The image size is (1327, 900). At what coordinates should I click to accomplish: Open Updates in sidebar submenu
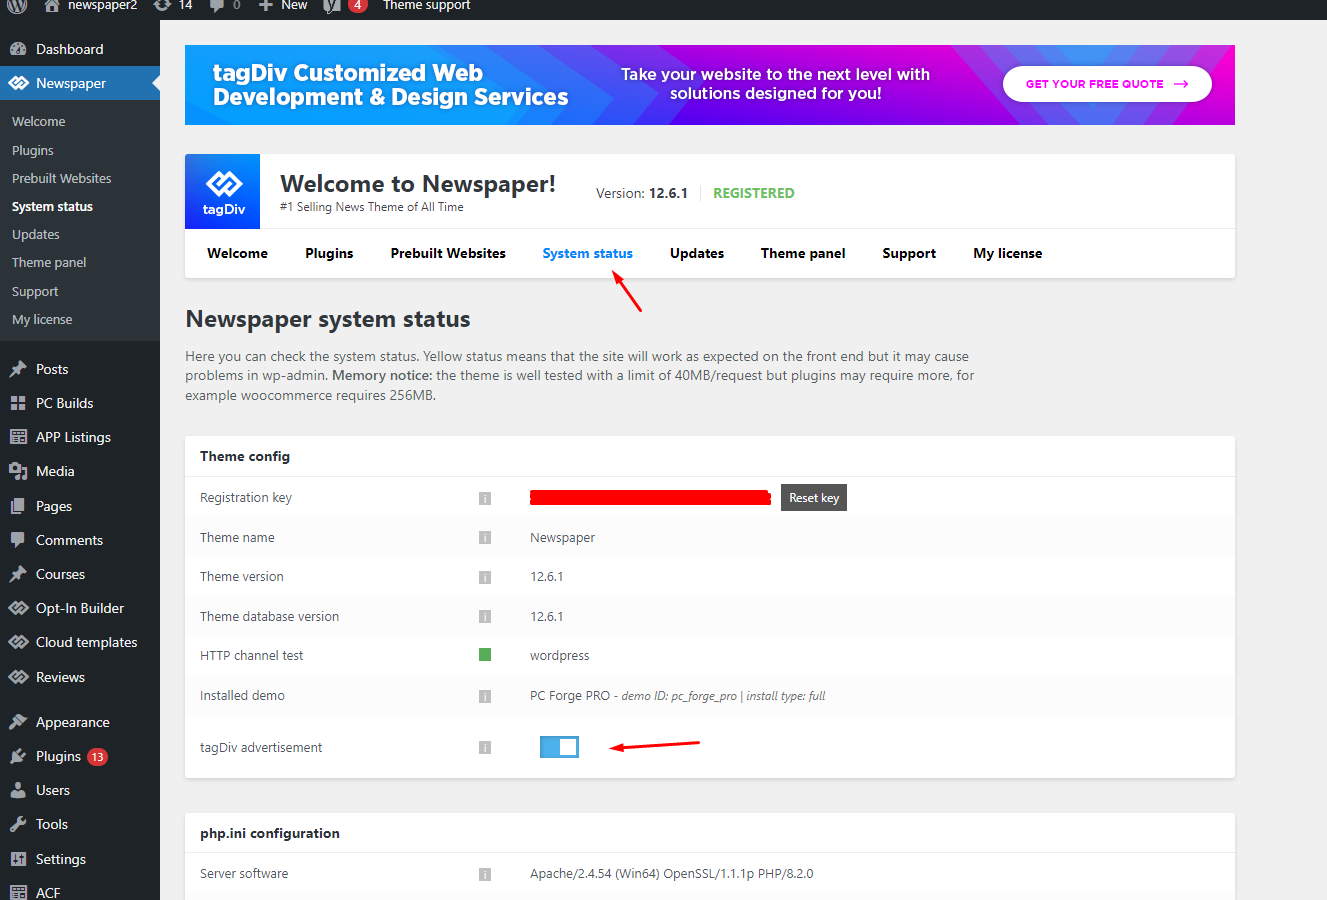click(36, 234)
